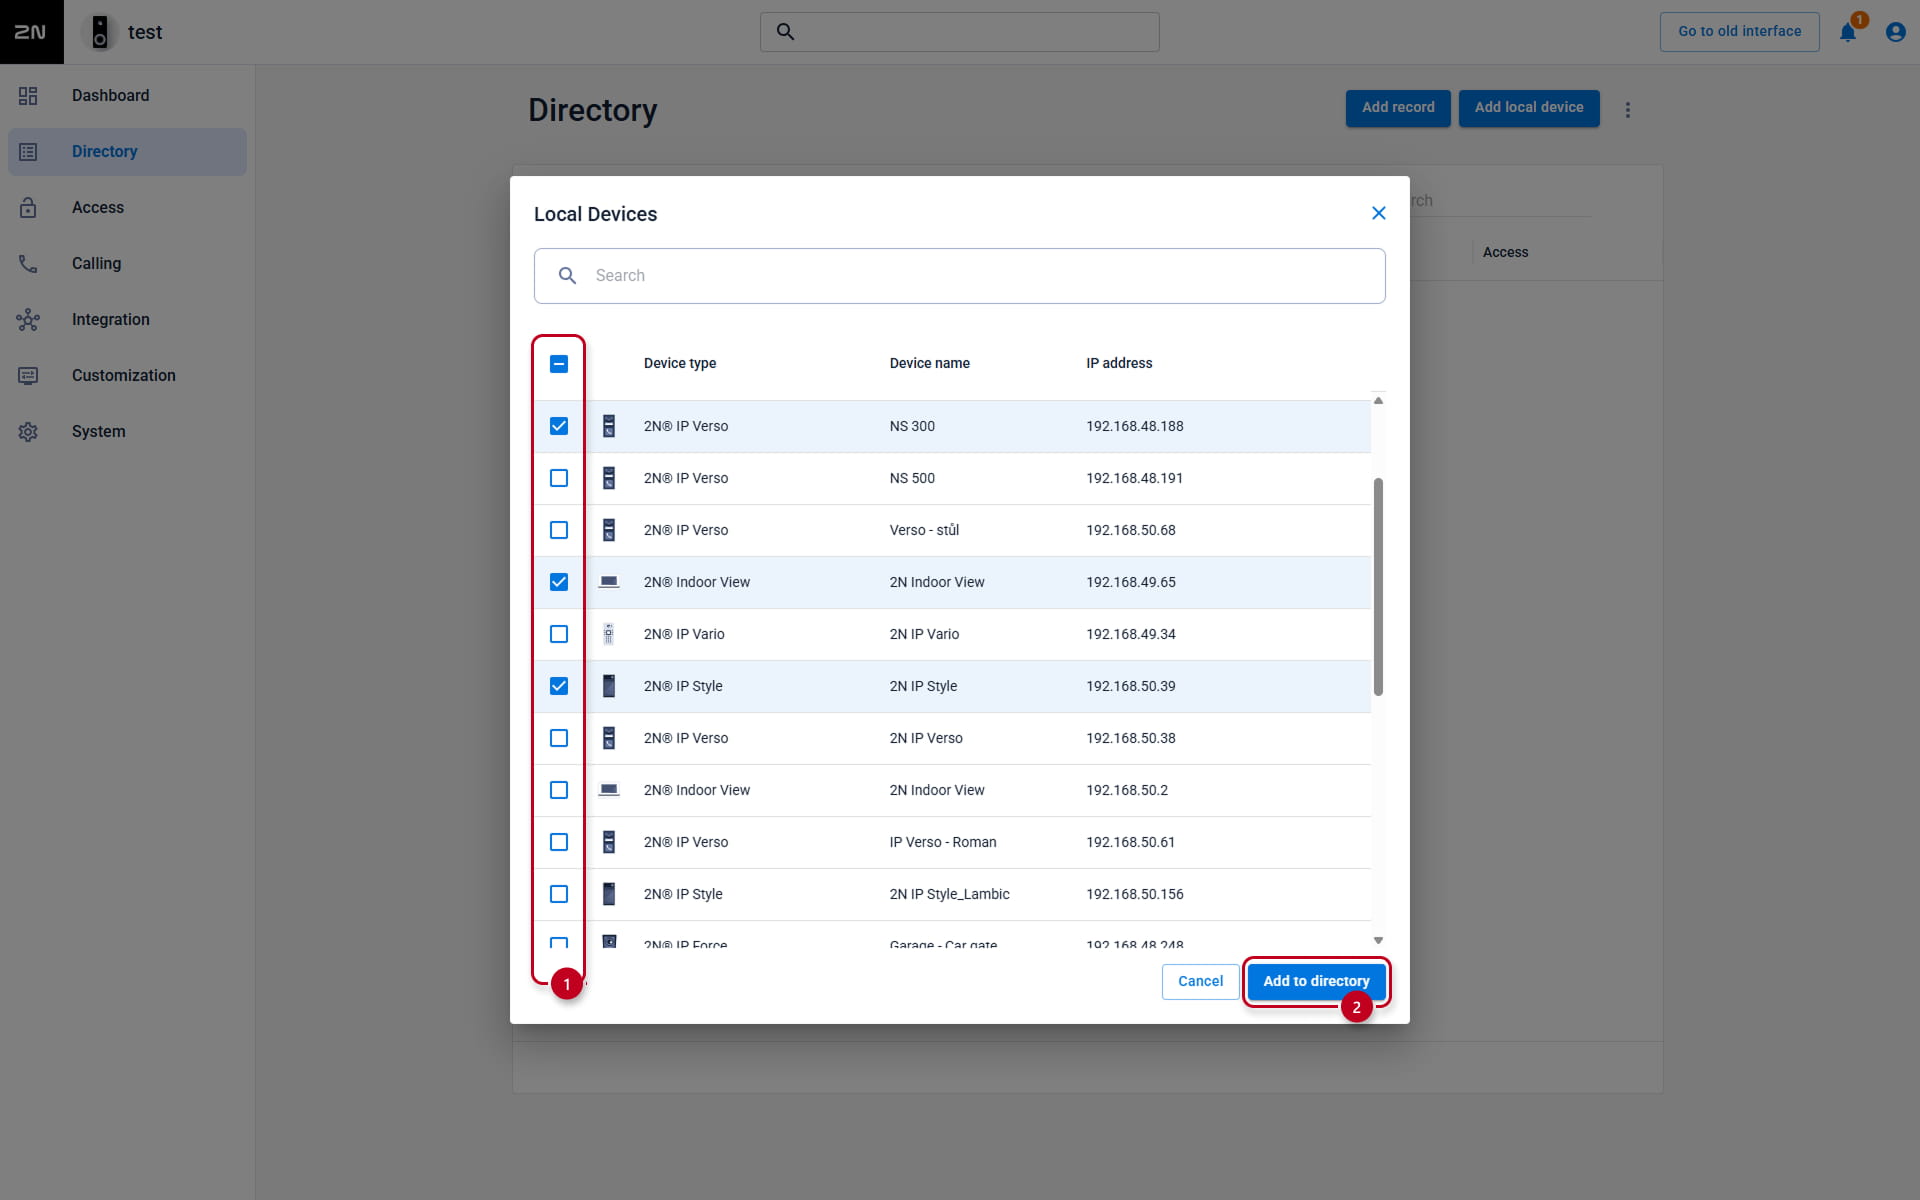Click the 2N IP Style device icon at 192.168.50.39
This screenshot has height=1200, width=1920.
point(608,686)
